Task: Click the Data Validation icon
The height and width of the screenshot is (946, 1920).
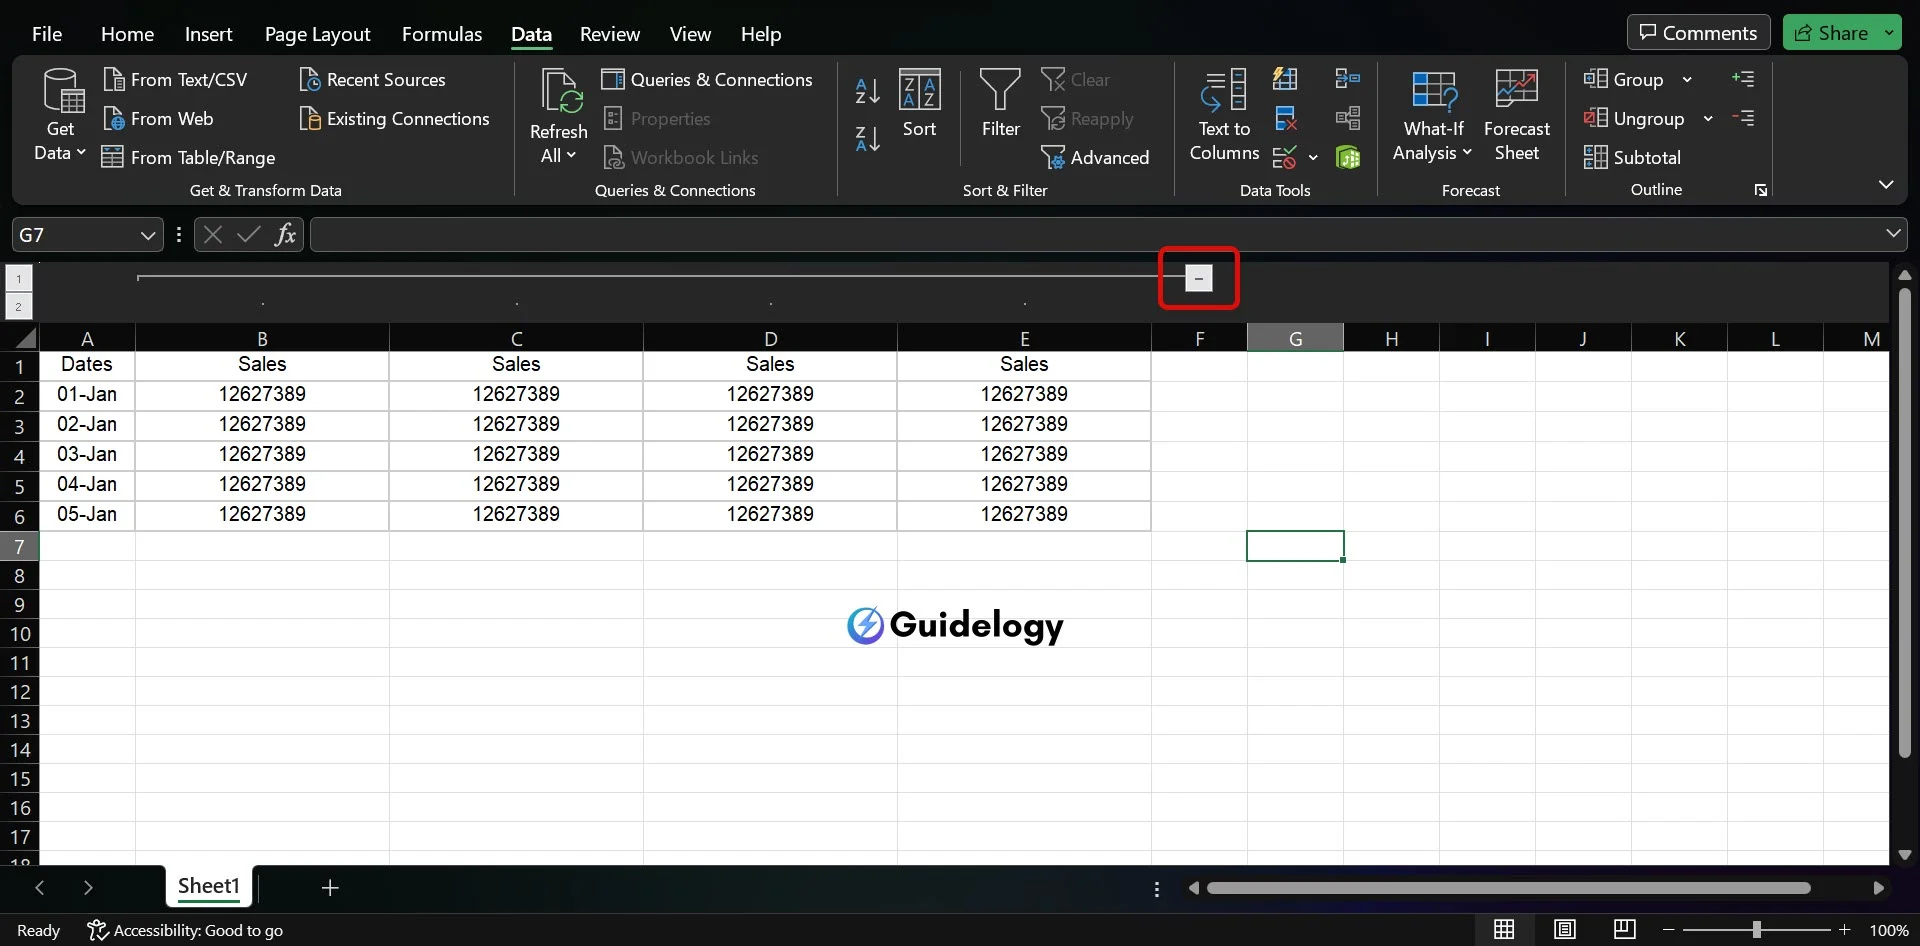Action: pyautogui.click(x=1285, y=157)
